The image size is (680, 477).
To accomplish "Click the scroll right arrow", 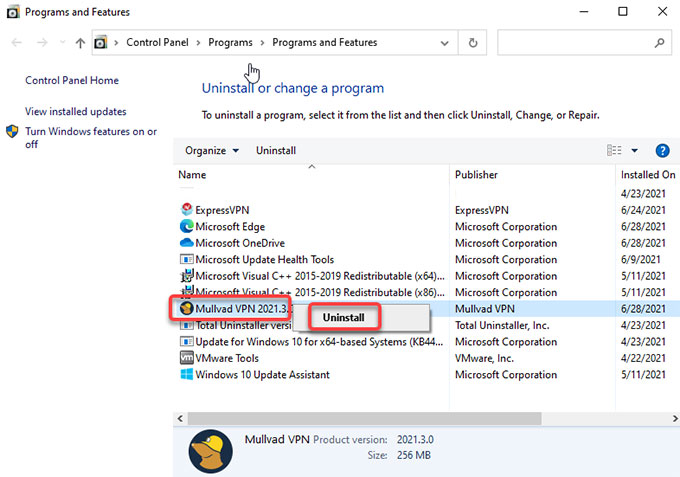I will (x=675, y=418).
